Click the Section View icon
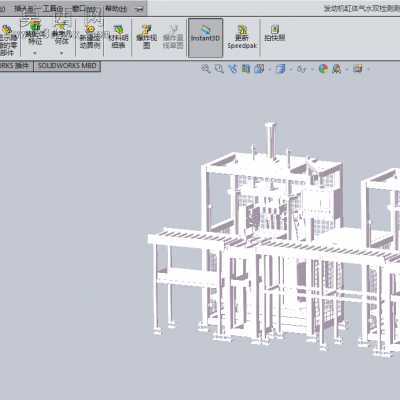This screenshot has height=400, width=400. point(246,69)
